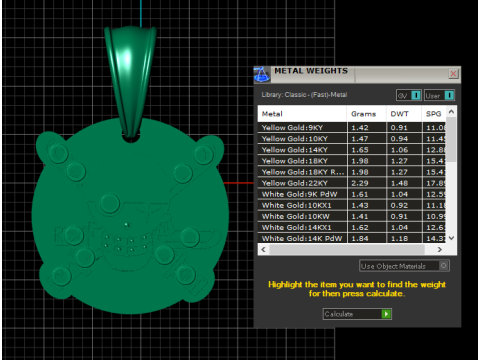The width and height of the screenshot is (480, 360).
Task: Click the SPG column header
Action: (x=434, y=114)
